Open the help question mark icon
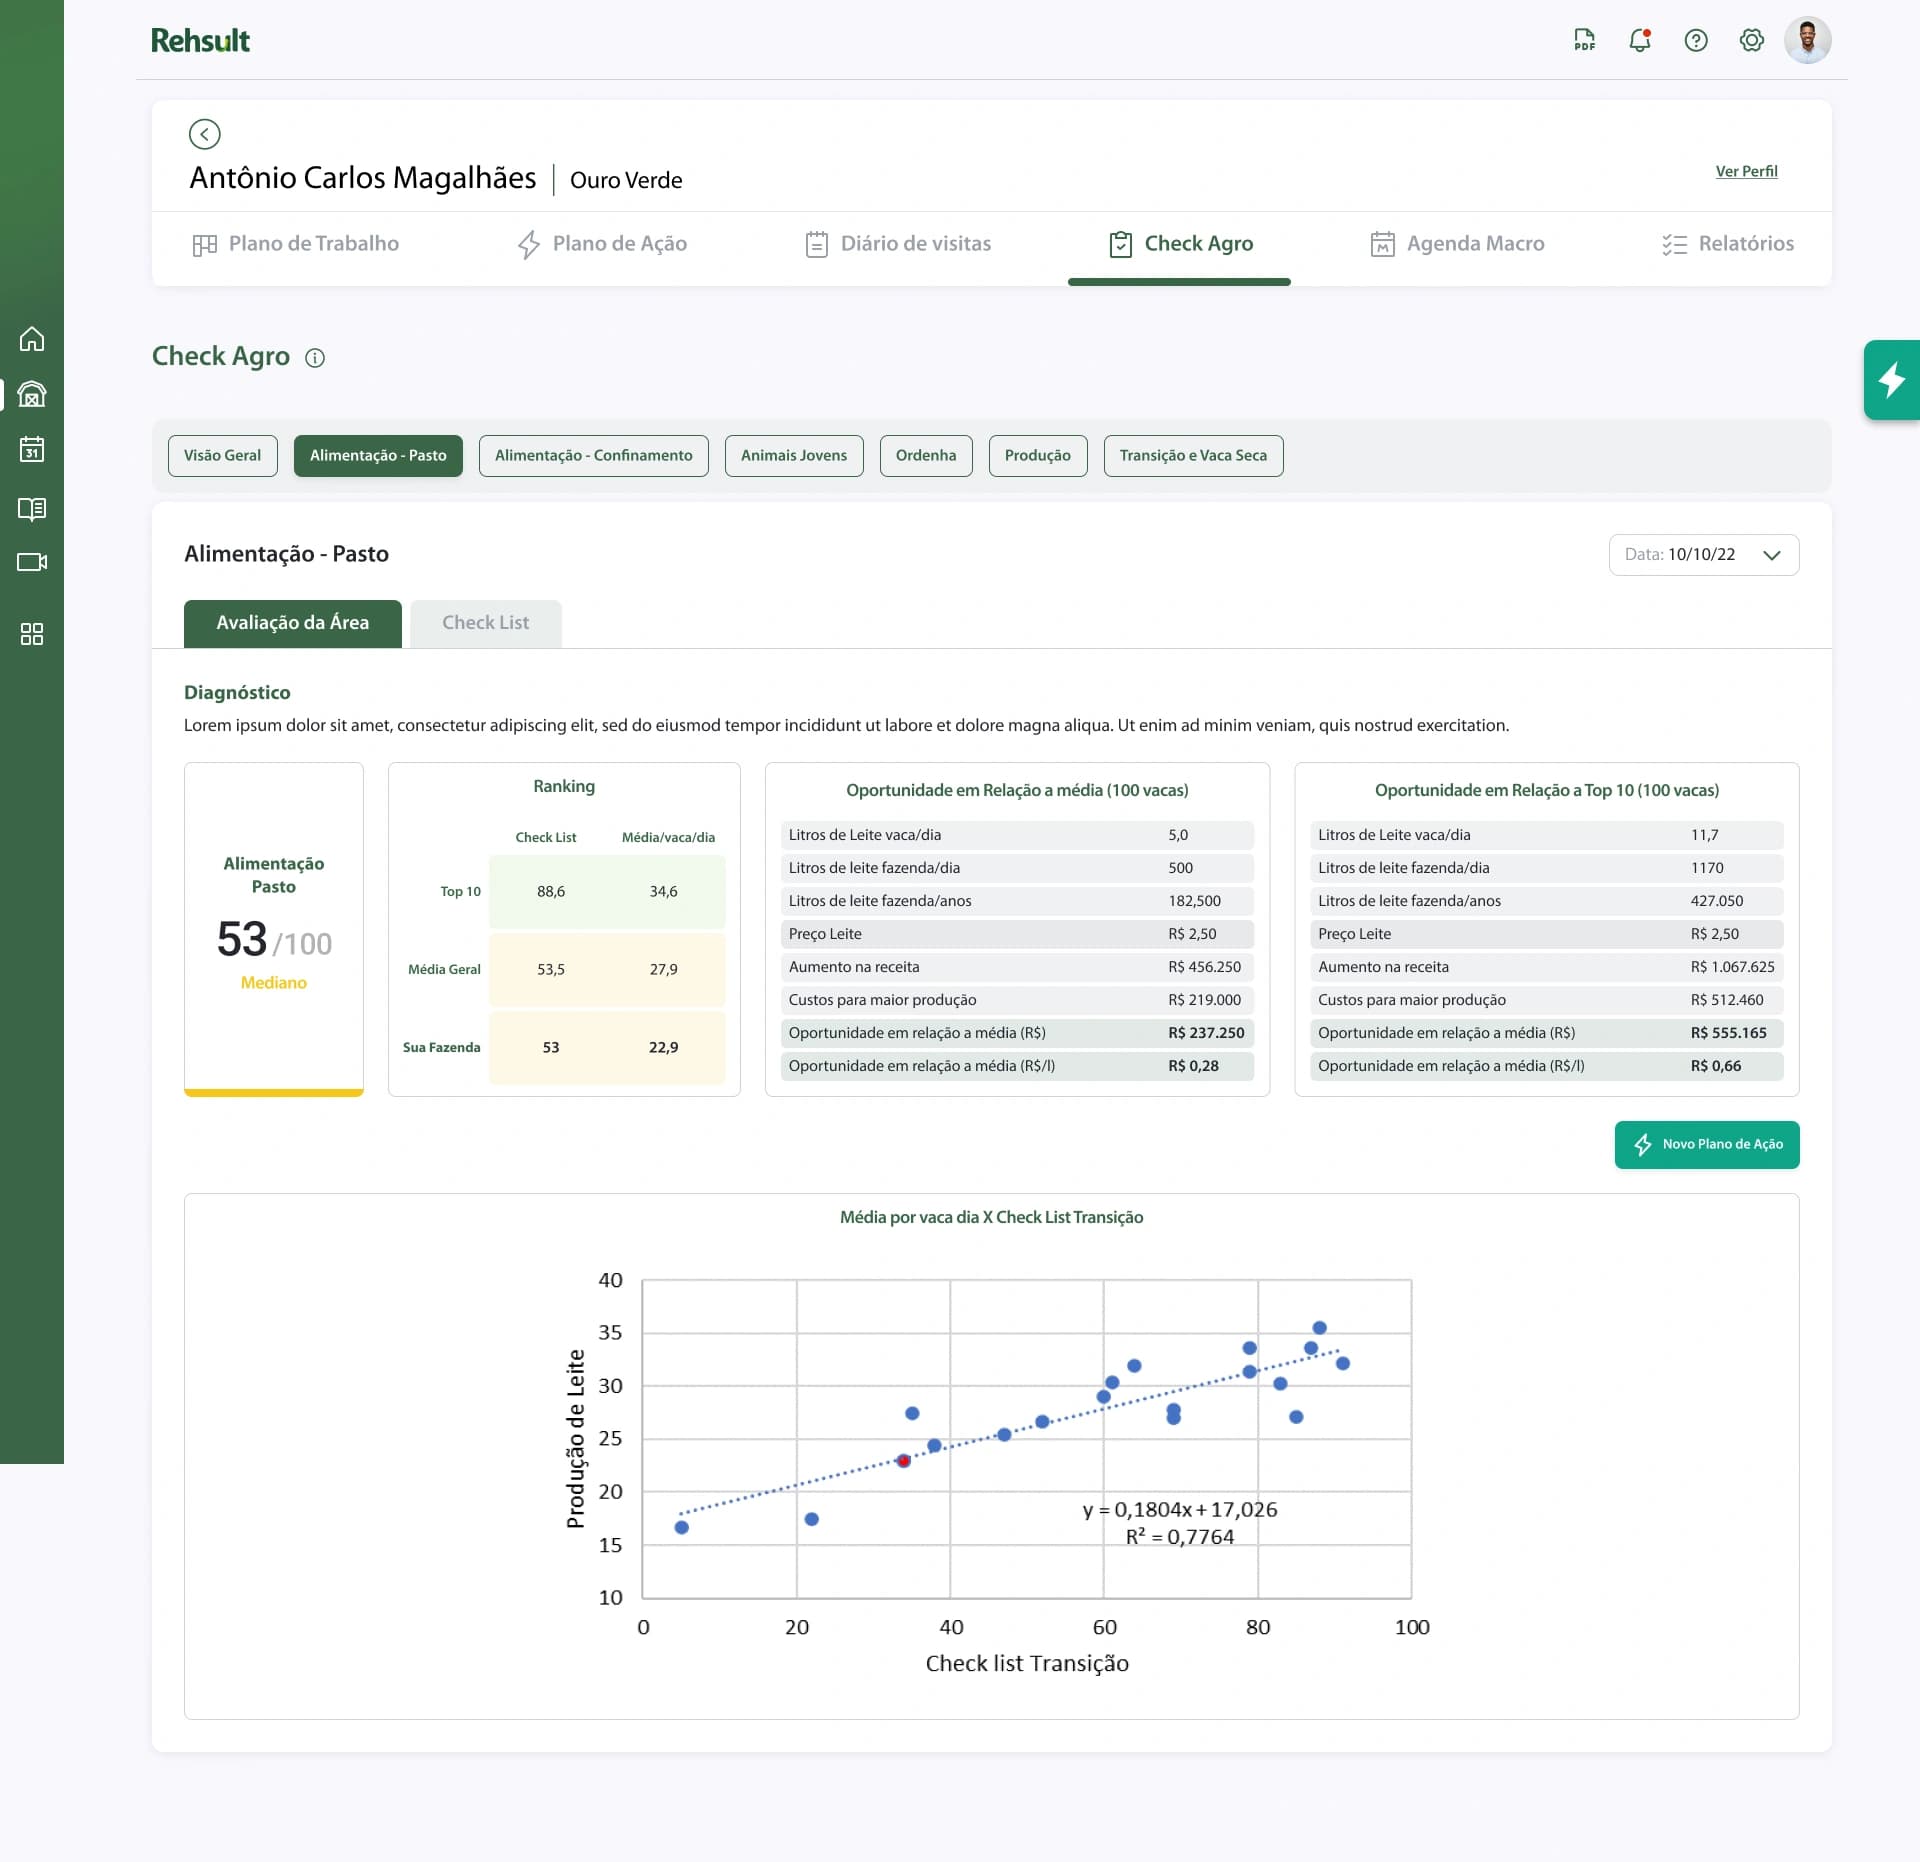 pos(1696,40)
